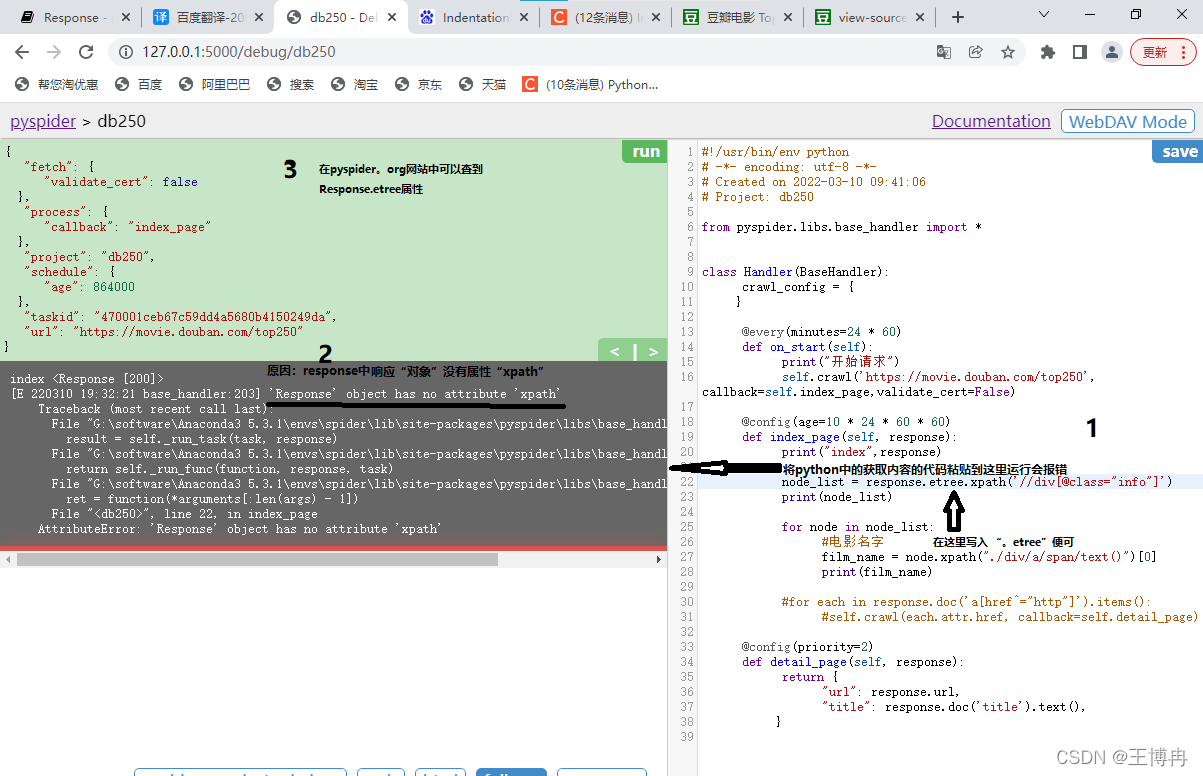Open the 百度 bookmark
The width and height of the screenshot is (1203, 776).
tap(139, 85)
